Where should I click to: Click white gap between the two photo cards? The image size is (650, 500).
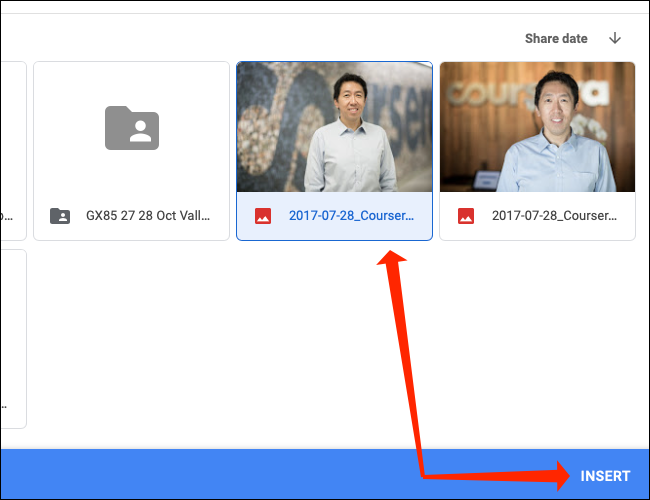pyautogui.click(x=436, y=150)
